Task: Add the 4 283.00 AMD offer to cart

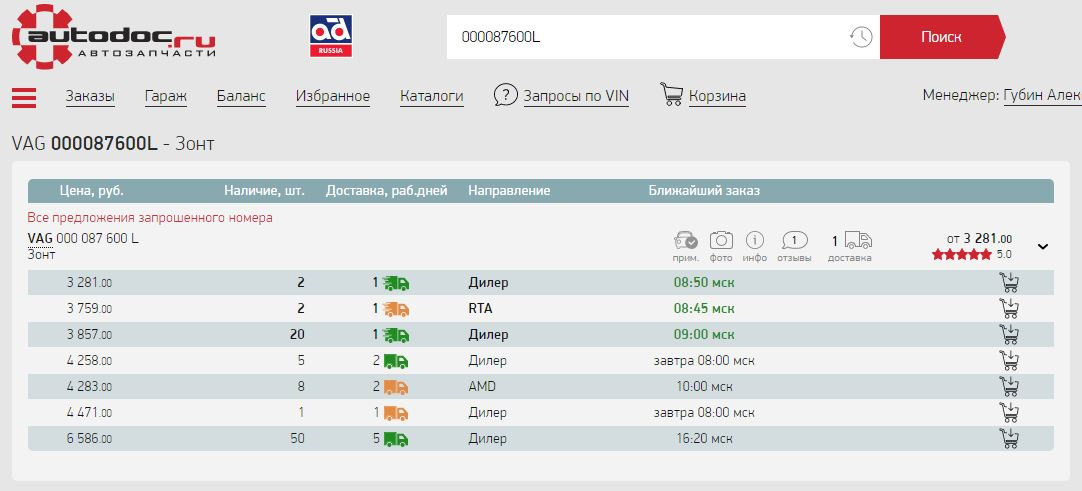Action: click(x=1009, y=387)
